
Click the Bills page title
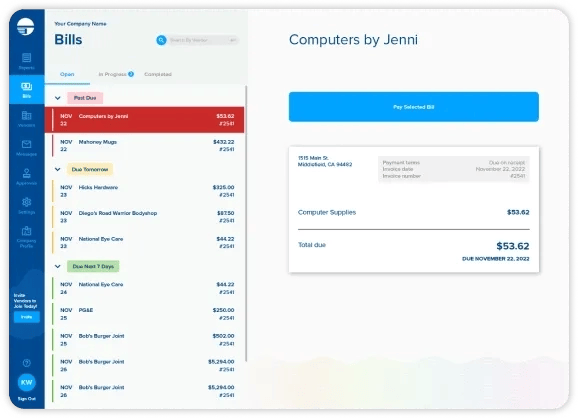pos(68,40)
